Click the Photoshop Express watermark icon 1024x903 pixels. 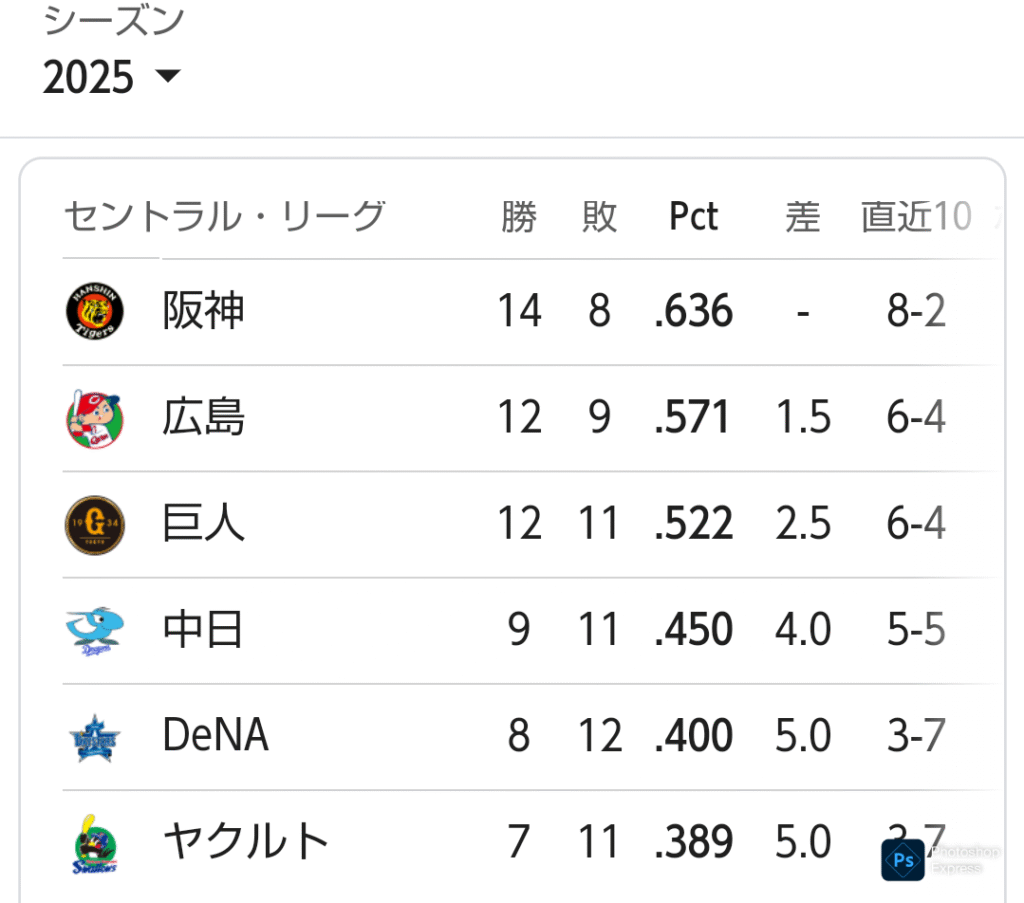[x=903, y=860]
